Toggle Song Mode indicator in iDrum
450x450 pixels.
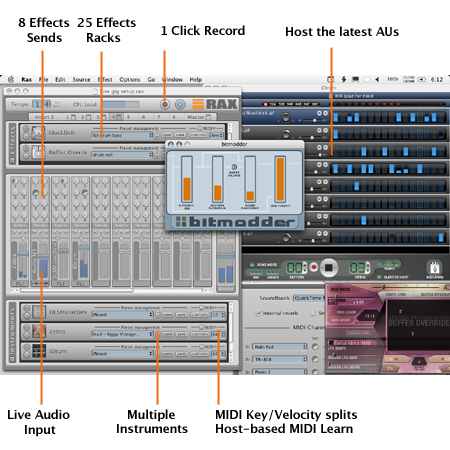(252, 264)
